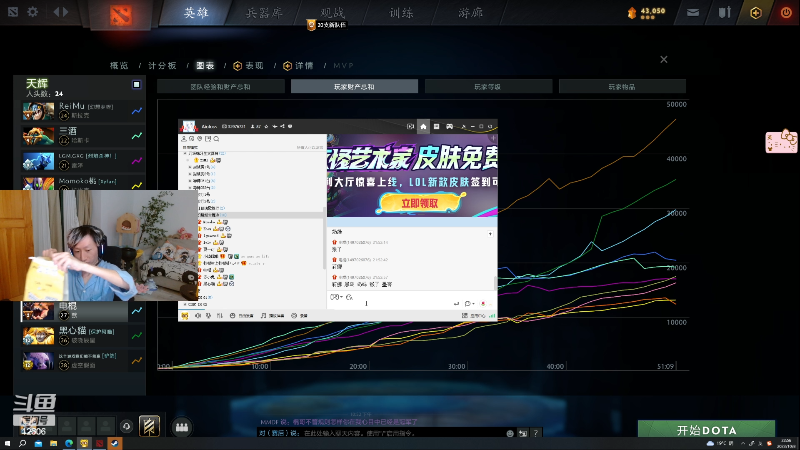
Task: Toggle 三酒 player graph line icon
Action: coord(137,136)
